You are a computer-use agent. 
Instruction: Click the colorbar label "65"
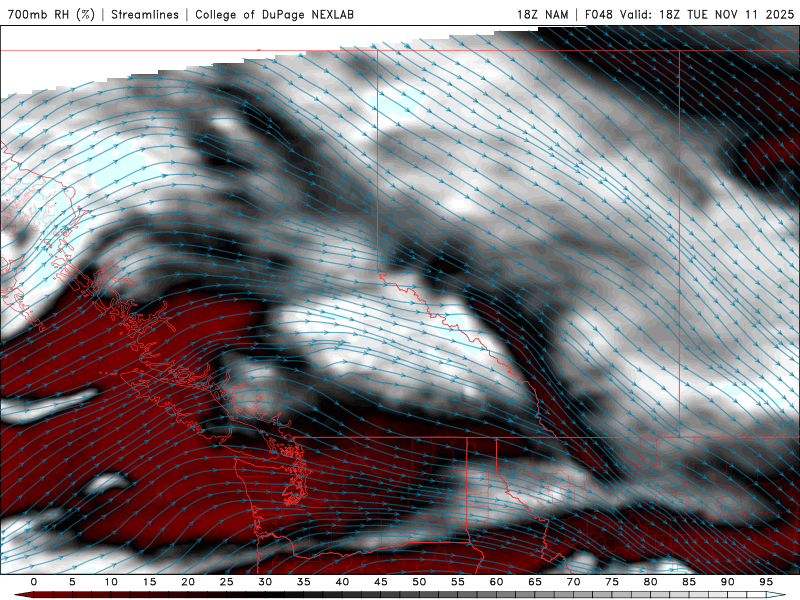[535, 582]
